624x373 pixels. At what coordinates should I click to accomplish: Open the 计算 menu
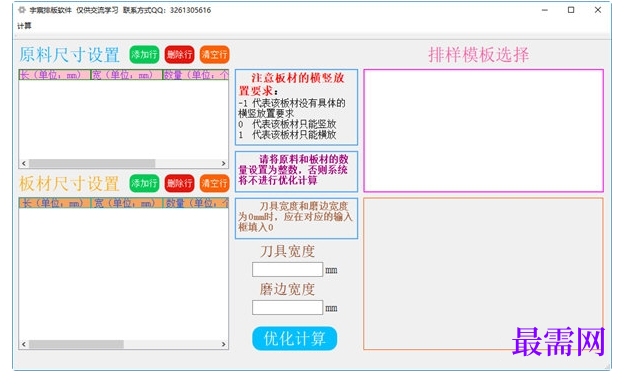tap(24, 26)
